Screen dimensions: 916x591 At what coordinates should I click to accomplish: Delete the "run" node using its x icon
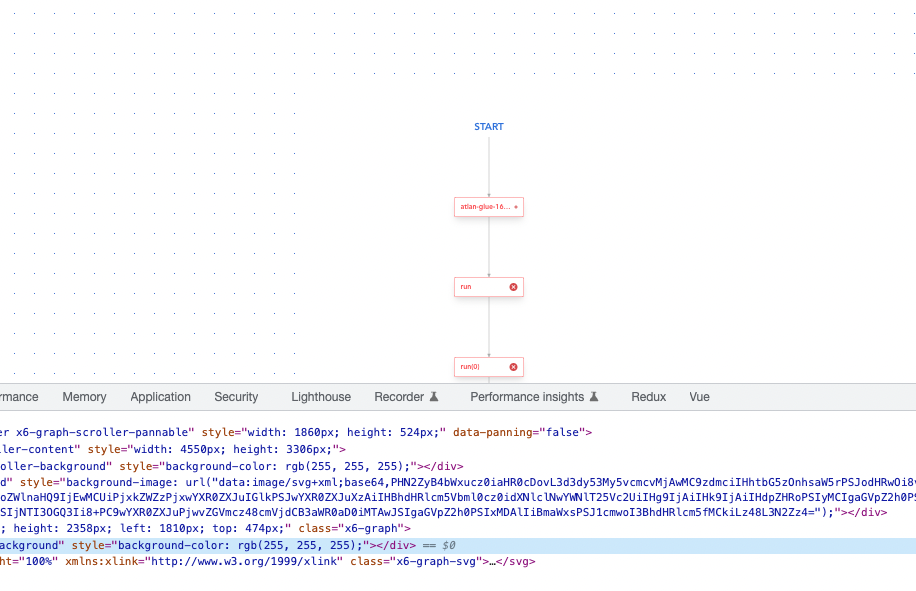click(x=513, y=287)
